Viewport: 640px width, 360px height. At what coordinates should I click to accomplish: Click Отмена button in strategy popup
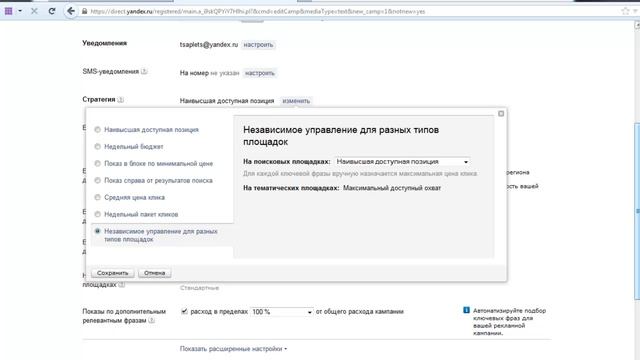155,273
